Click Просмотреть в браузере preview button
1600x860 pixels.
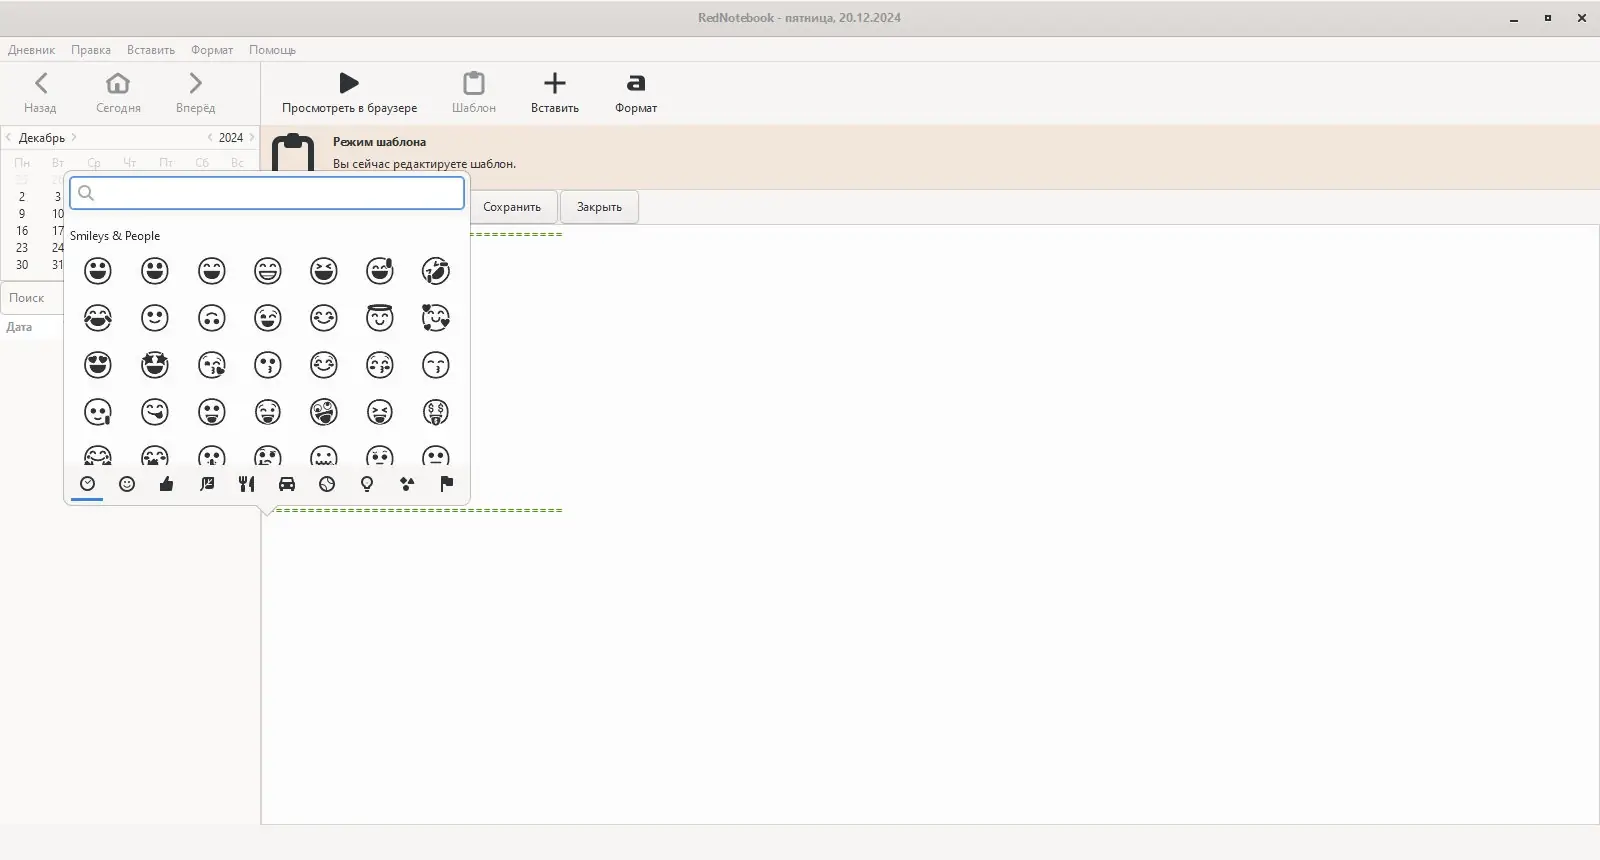click(x=349, y=93)
